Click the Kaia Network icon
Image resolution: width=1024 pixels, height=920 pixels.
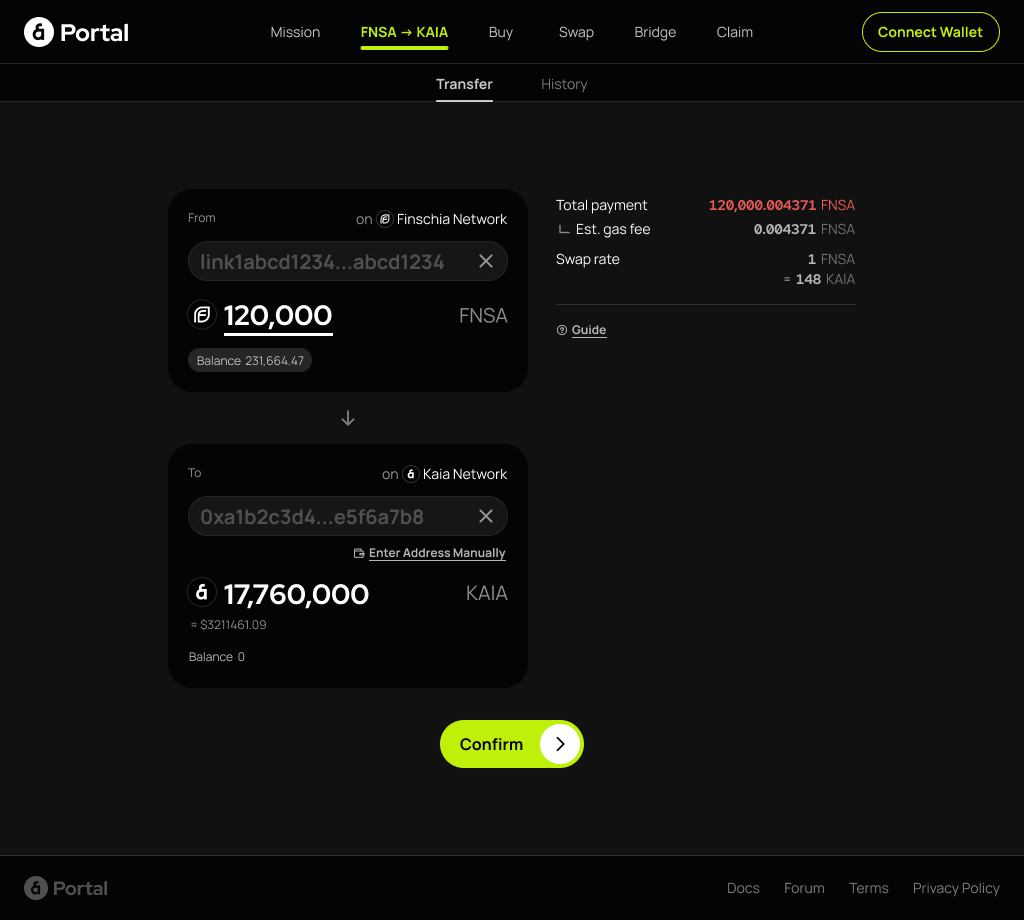tap(411, 474)
